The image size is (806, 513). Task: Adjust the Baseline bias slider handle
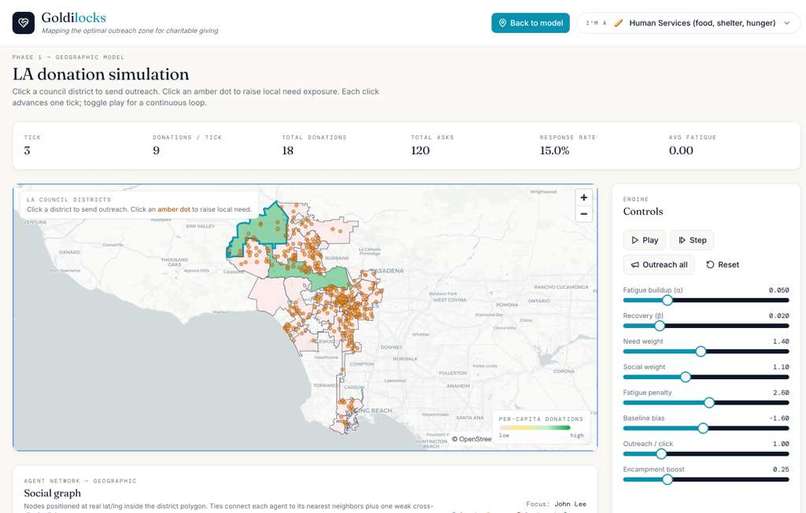(703, 428)
